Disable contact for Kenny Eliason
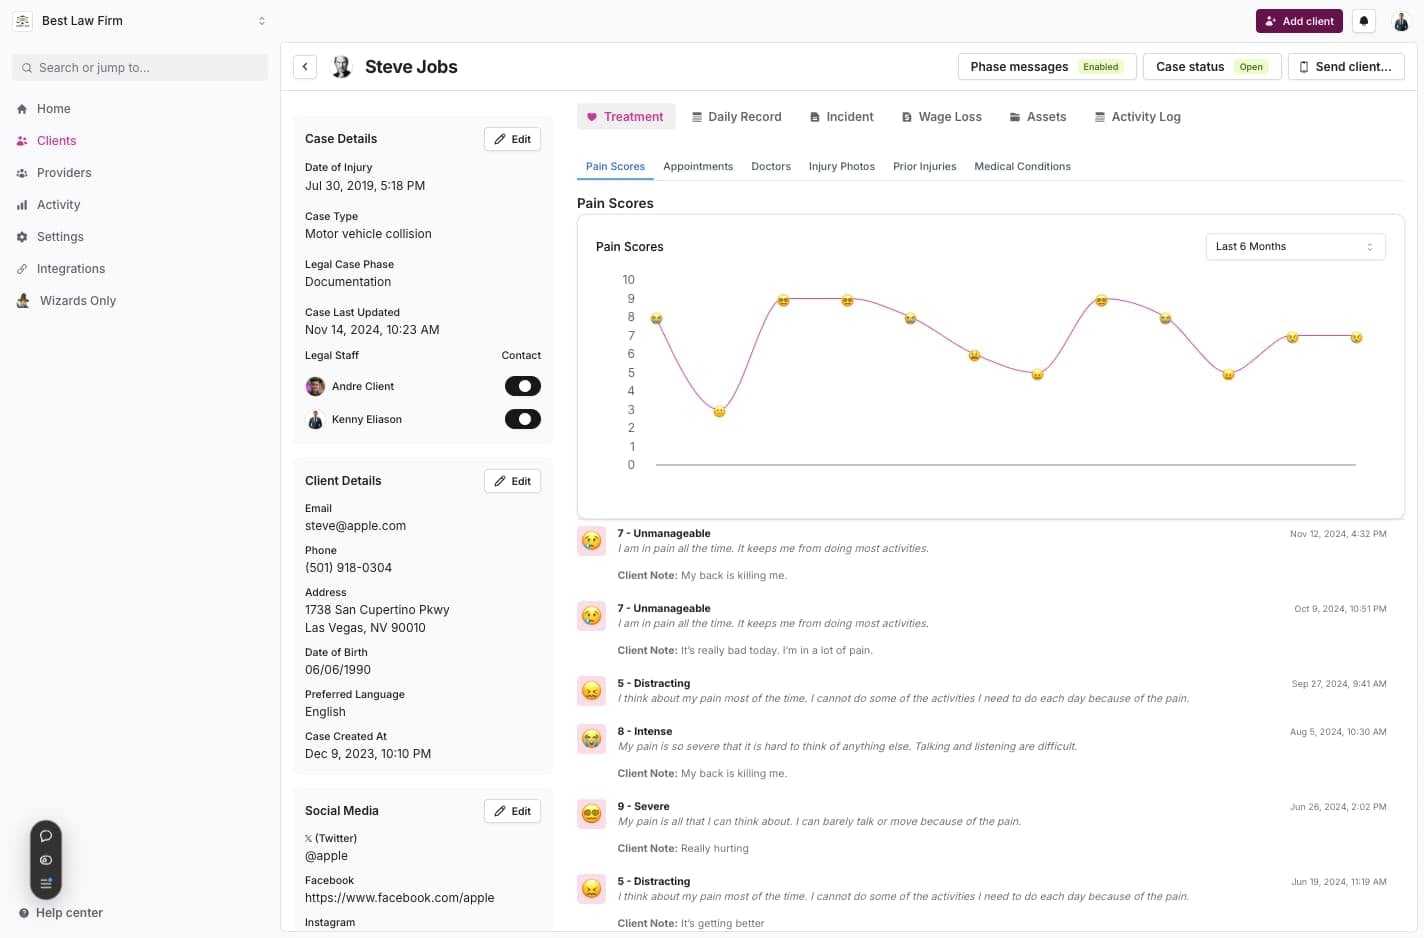Image resolution: width=1424 pixels, height=938 pixels. (523, 418)
